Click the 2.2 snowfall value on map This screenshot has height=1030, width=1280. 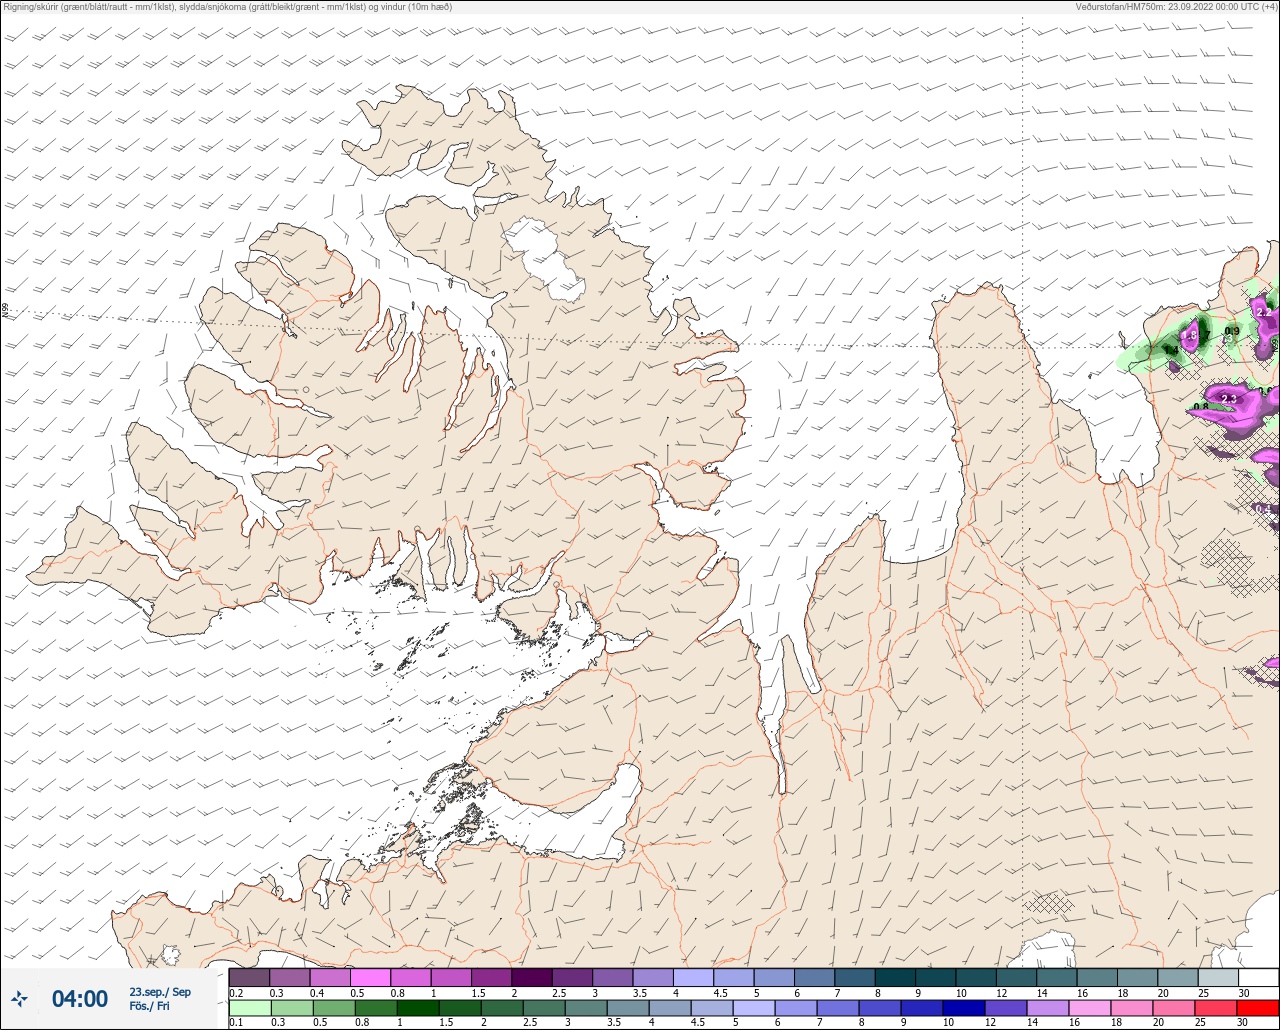(1263, 312)
